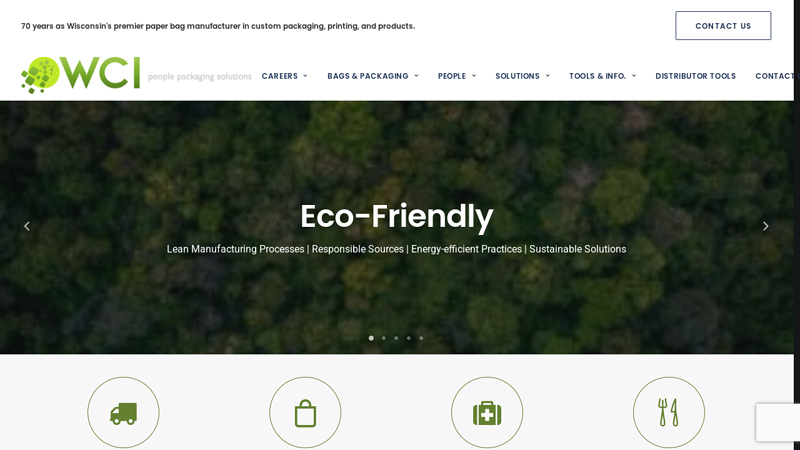Click the medical kit circle icon
The image size is (800, 450).
(x=487, y=412)
